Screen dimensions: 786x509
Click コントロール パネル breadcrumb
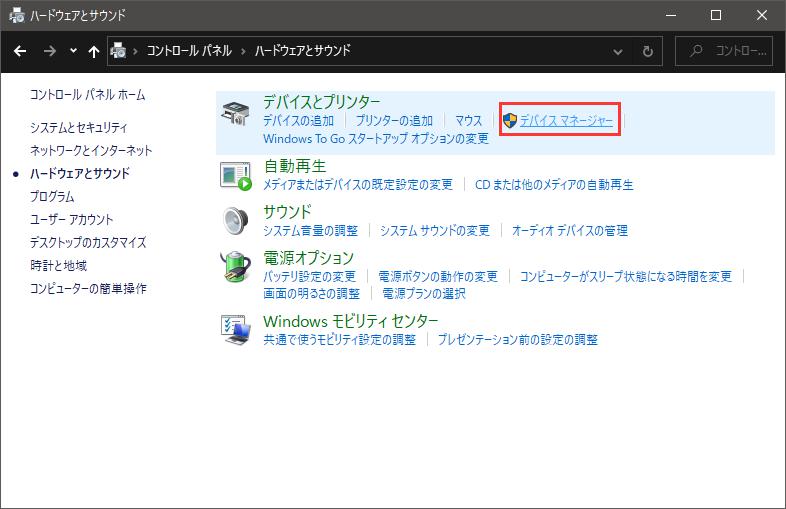tap(189, 51)
